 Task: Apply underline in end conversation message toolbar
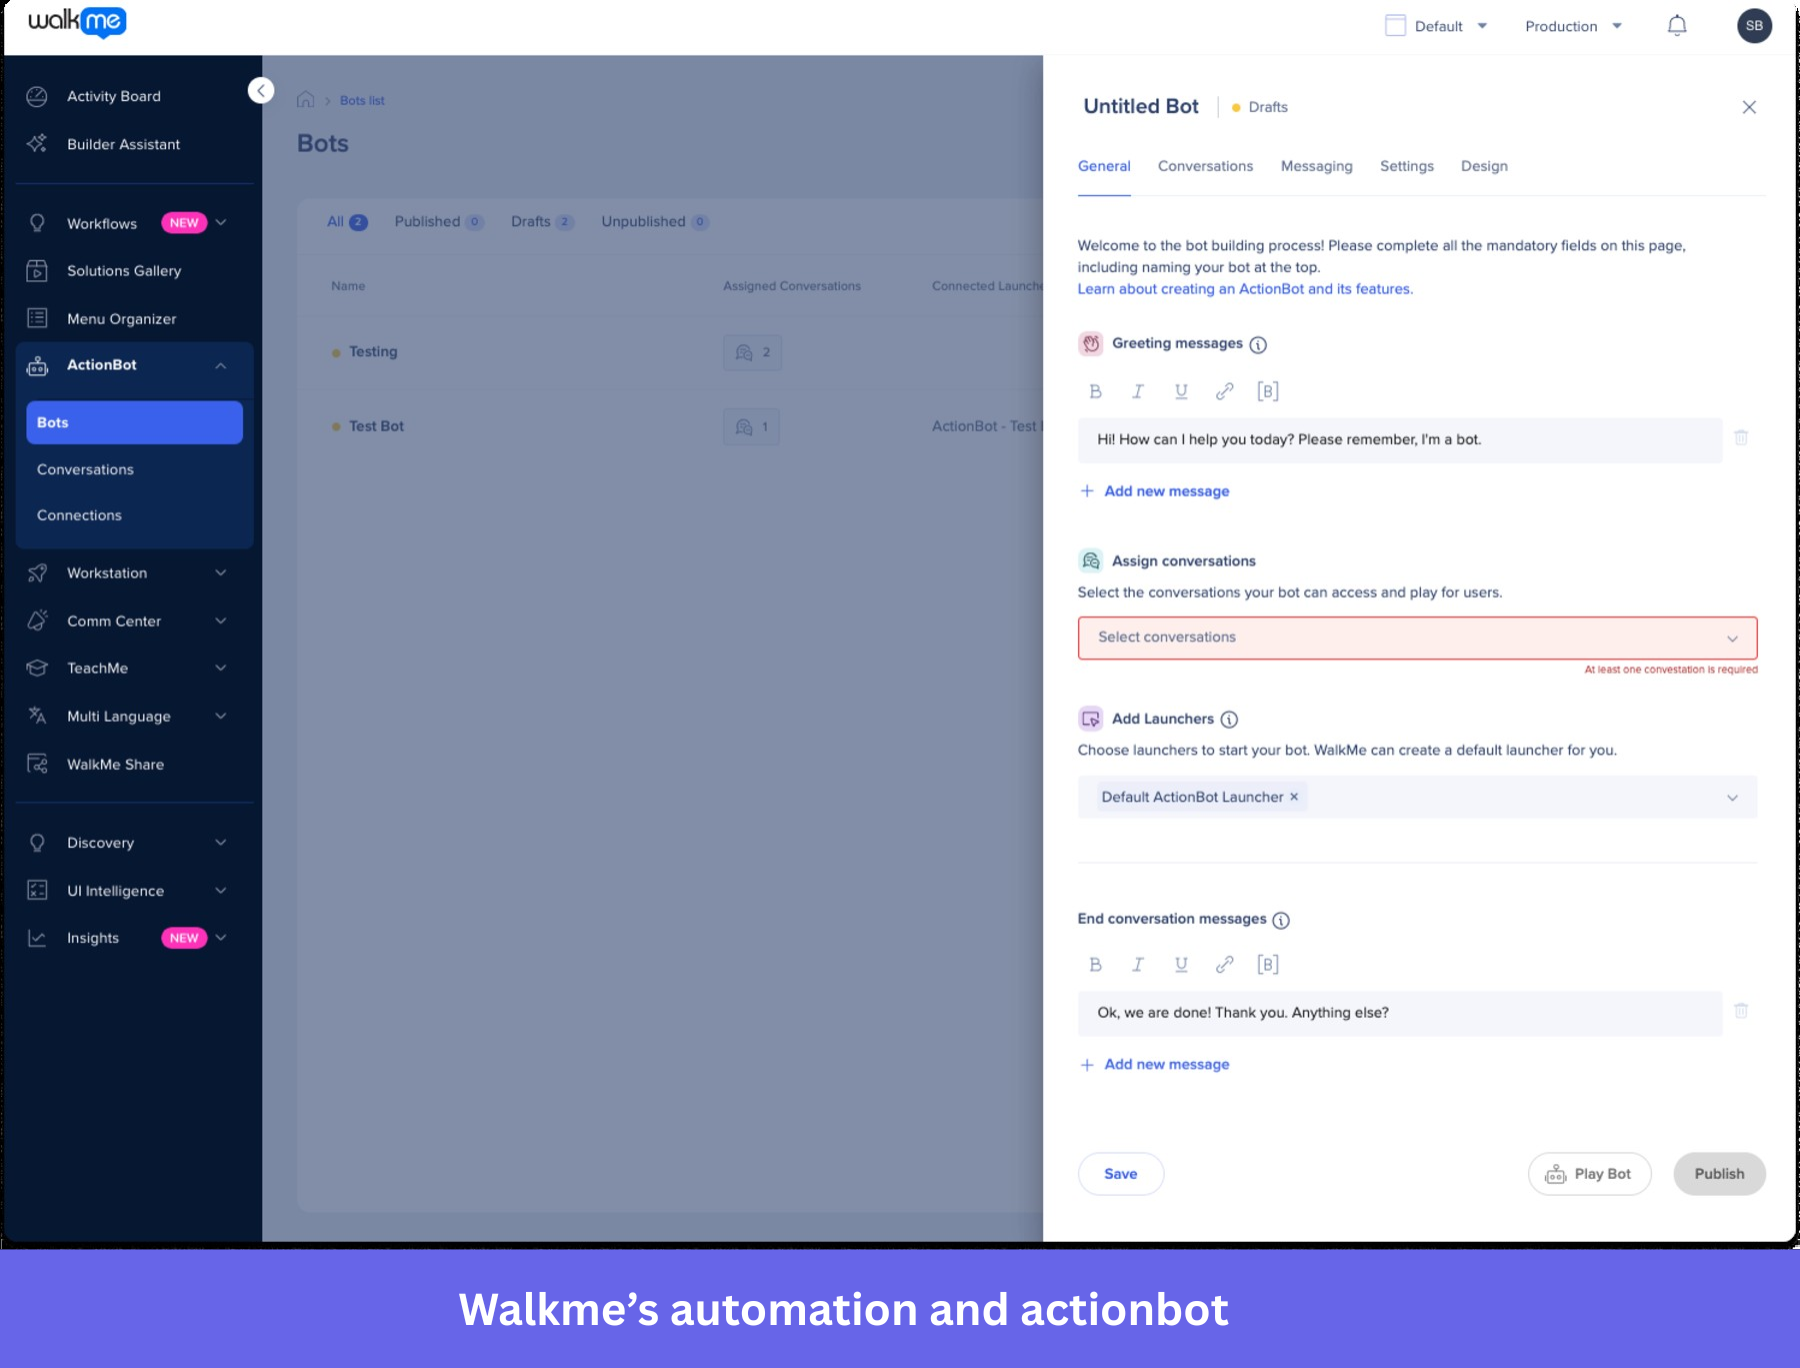pyautogui.click(x=1181, y=964)
